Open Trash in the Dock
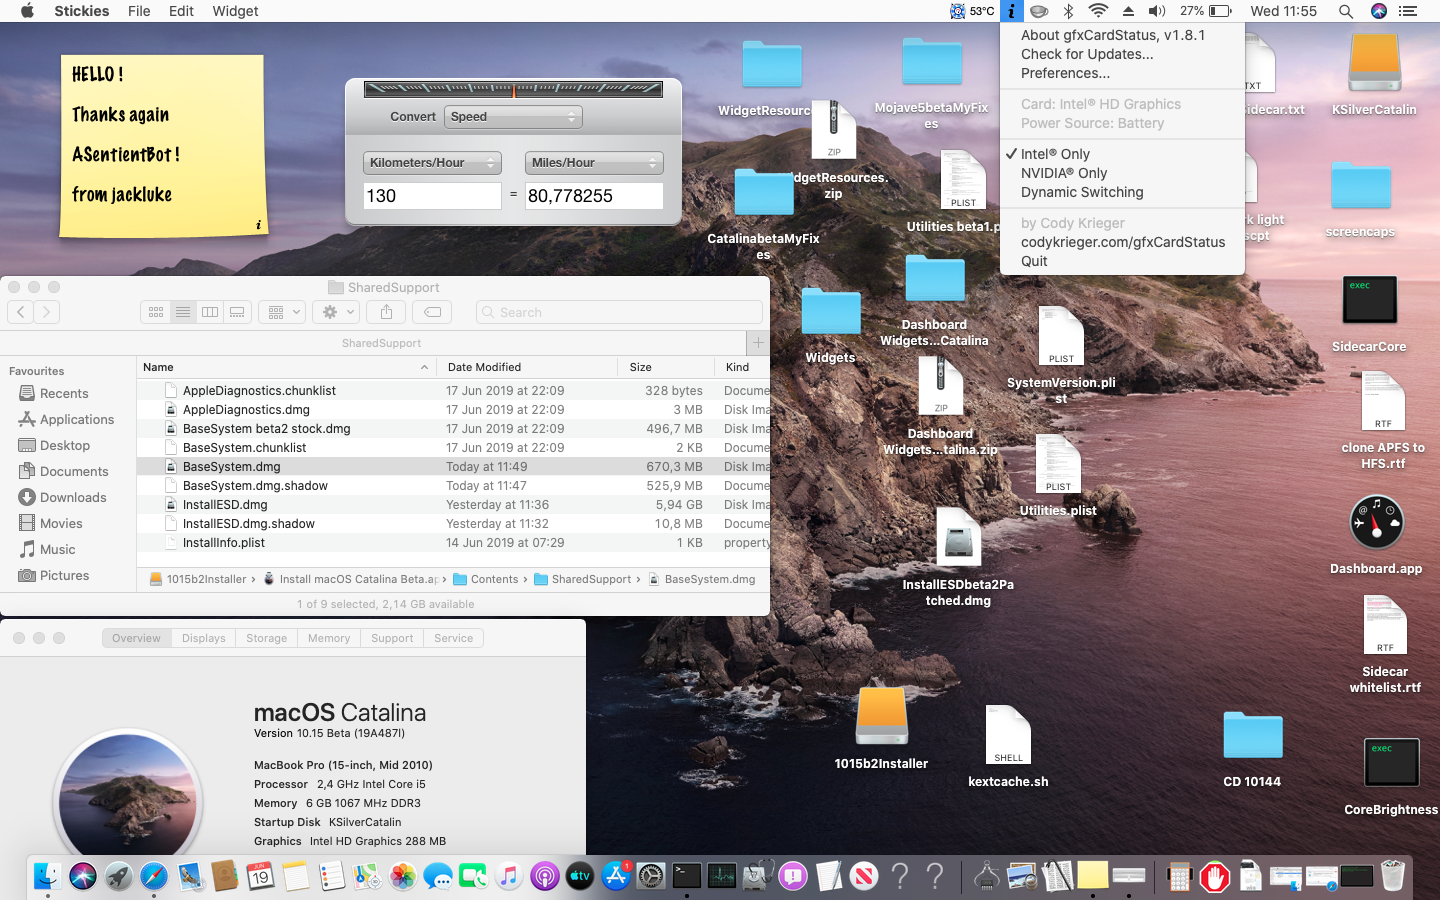Viewport: 1440px width, 900px height. [1393, 877]
